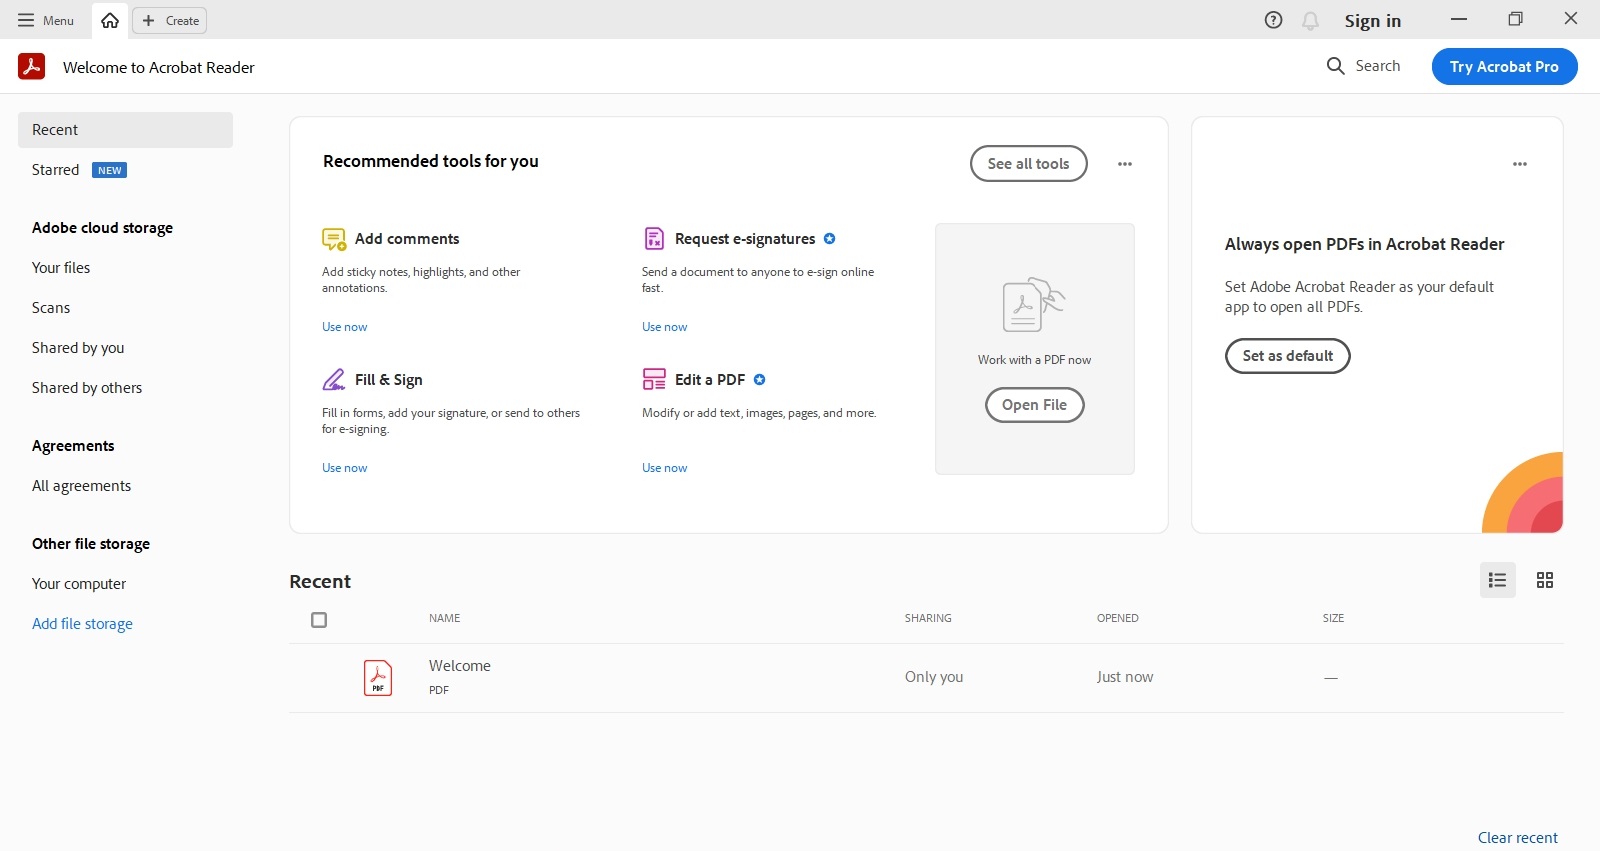Click Sign in
Viewport: 1600px width, 851px height.
coord(1372,21)
